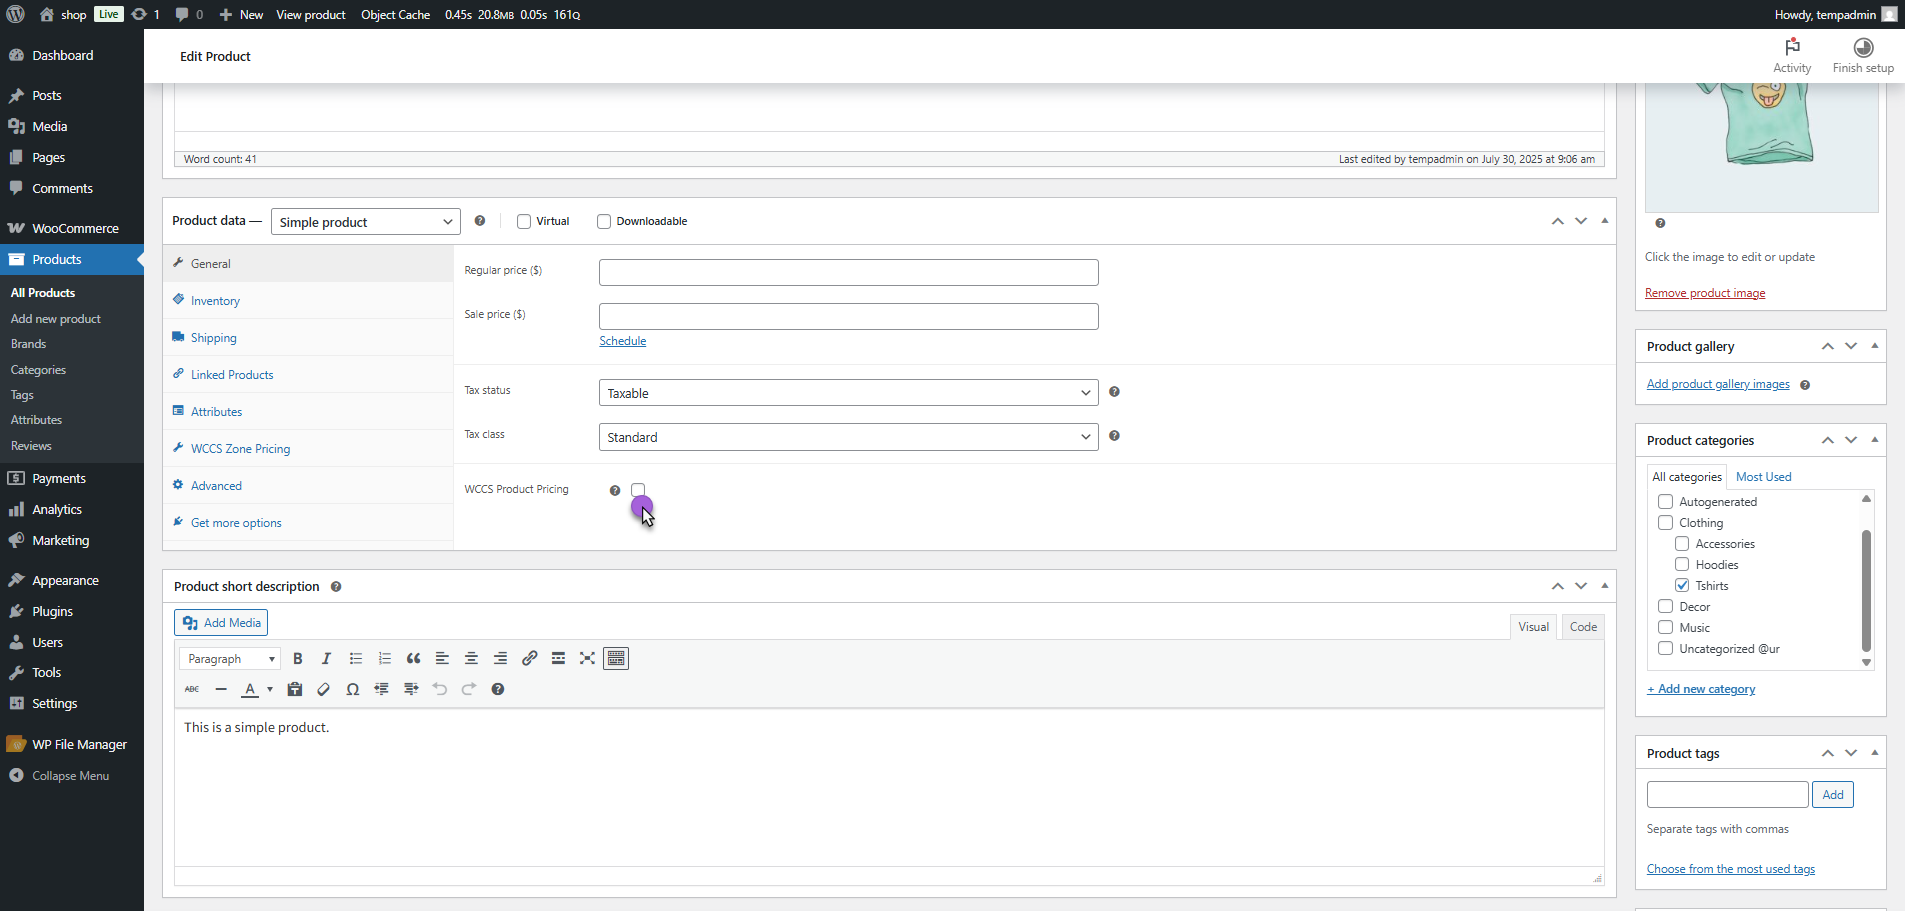Uncheck the Tshirts category
Viewport: 1905px width, 911px height.
click(1682, 586)
